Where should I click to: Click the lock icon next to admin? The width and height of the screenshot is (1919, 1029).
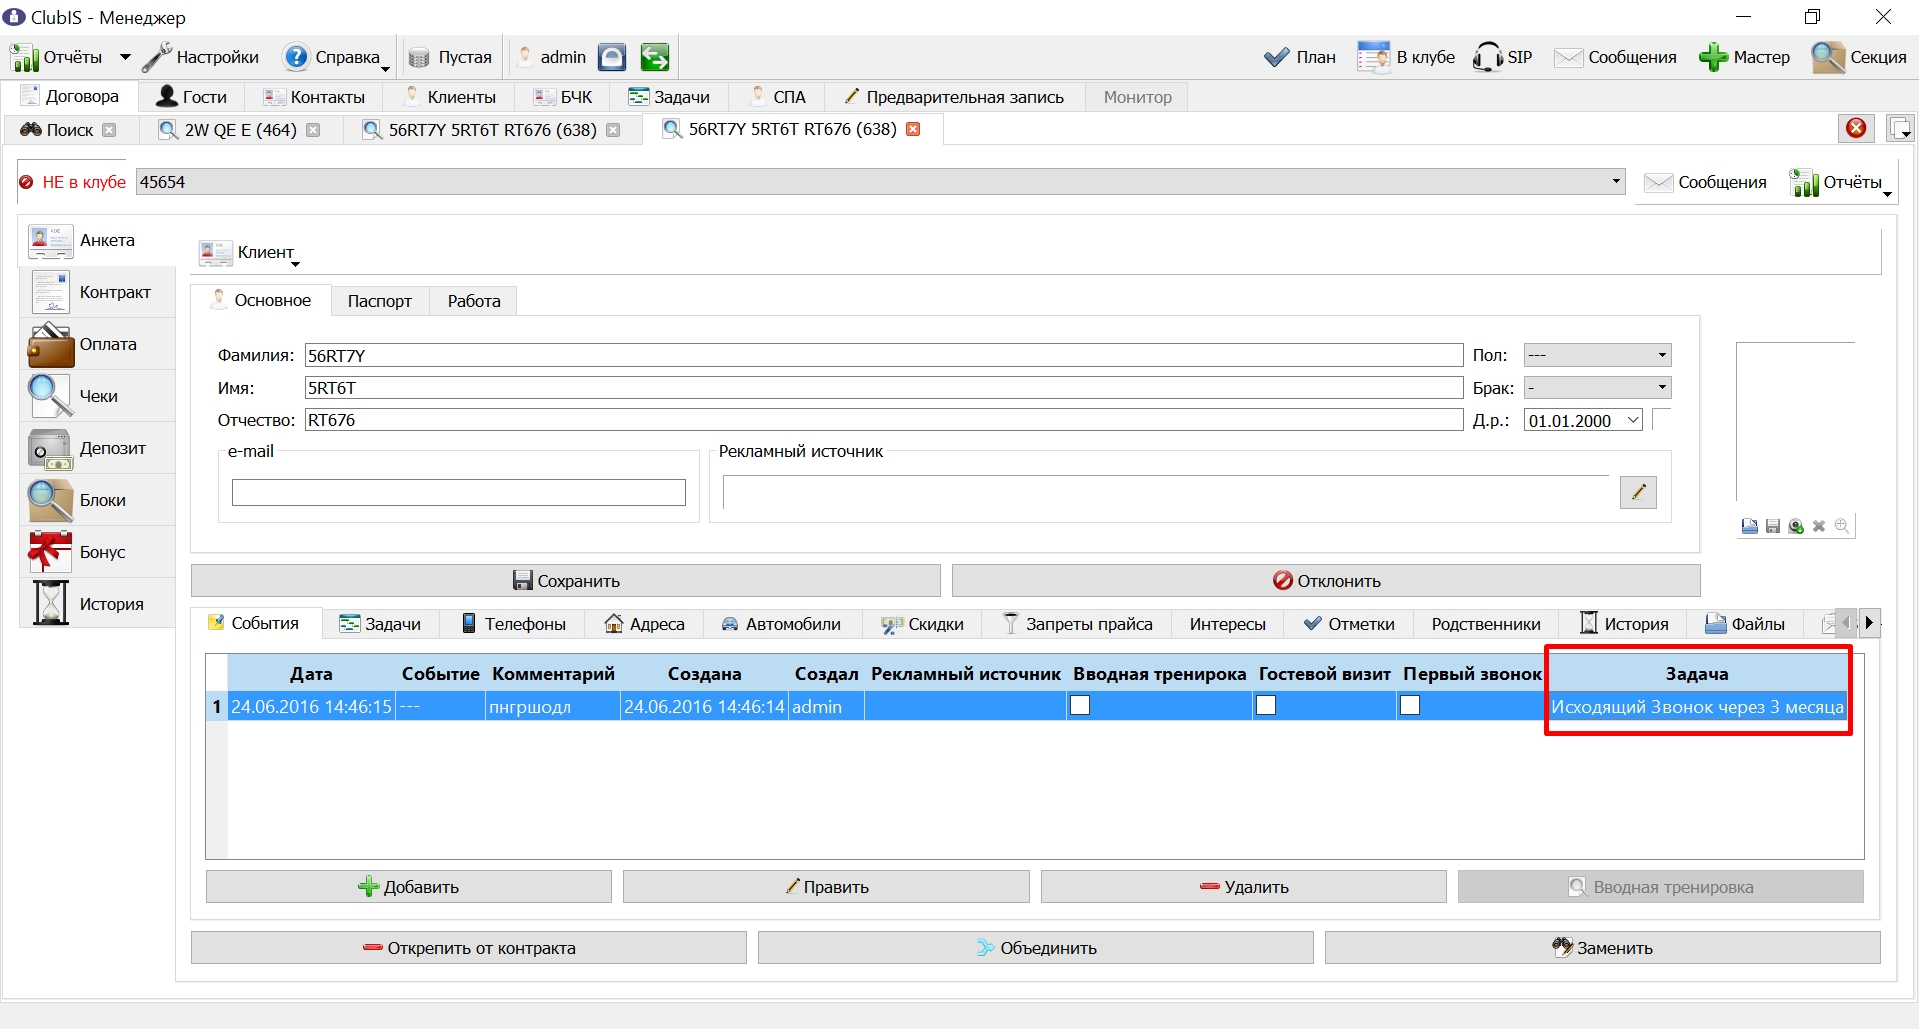pos(612,57)
